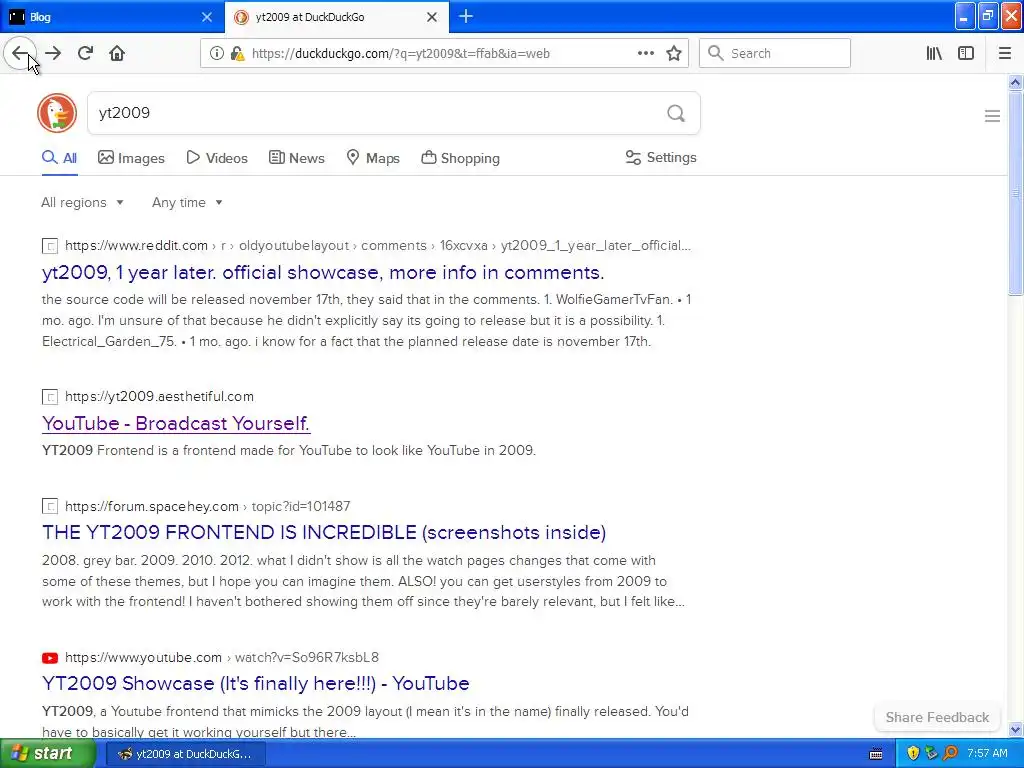Expand the All regions dropdown
Viewport: 1024px width, 768px height.
(82, 202)
